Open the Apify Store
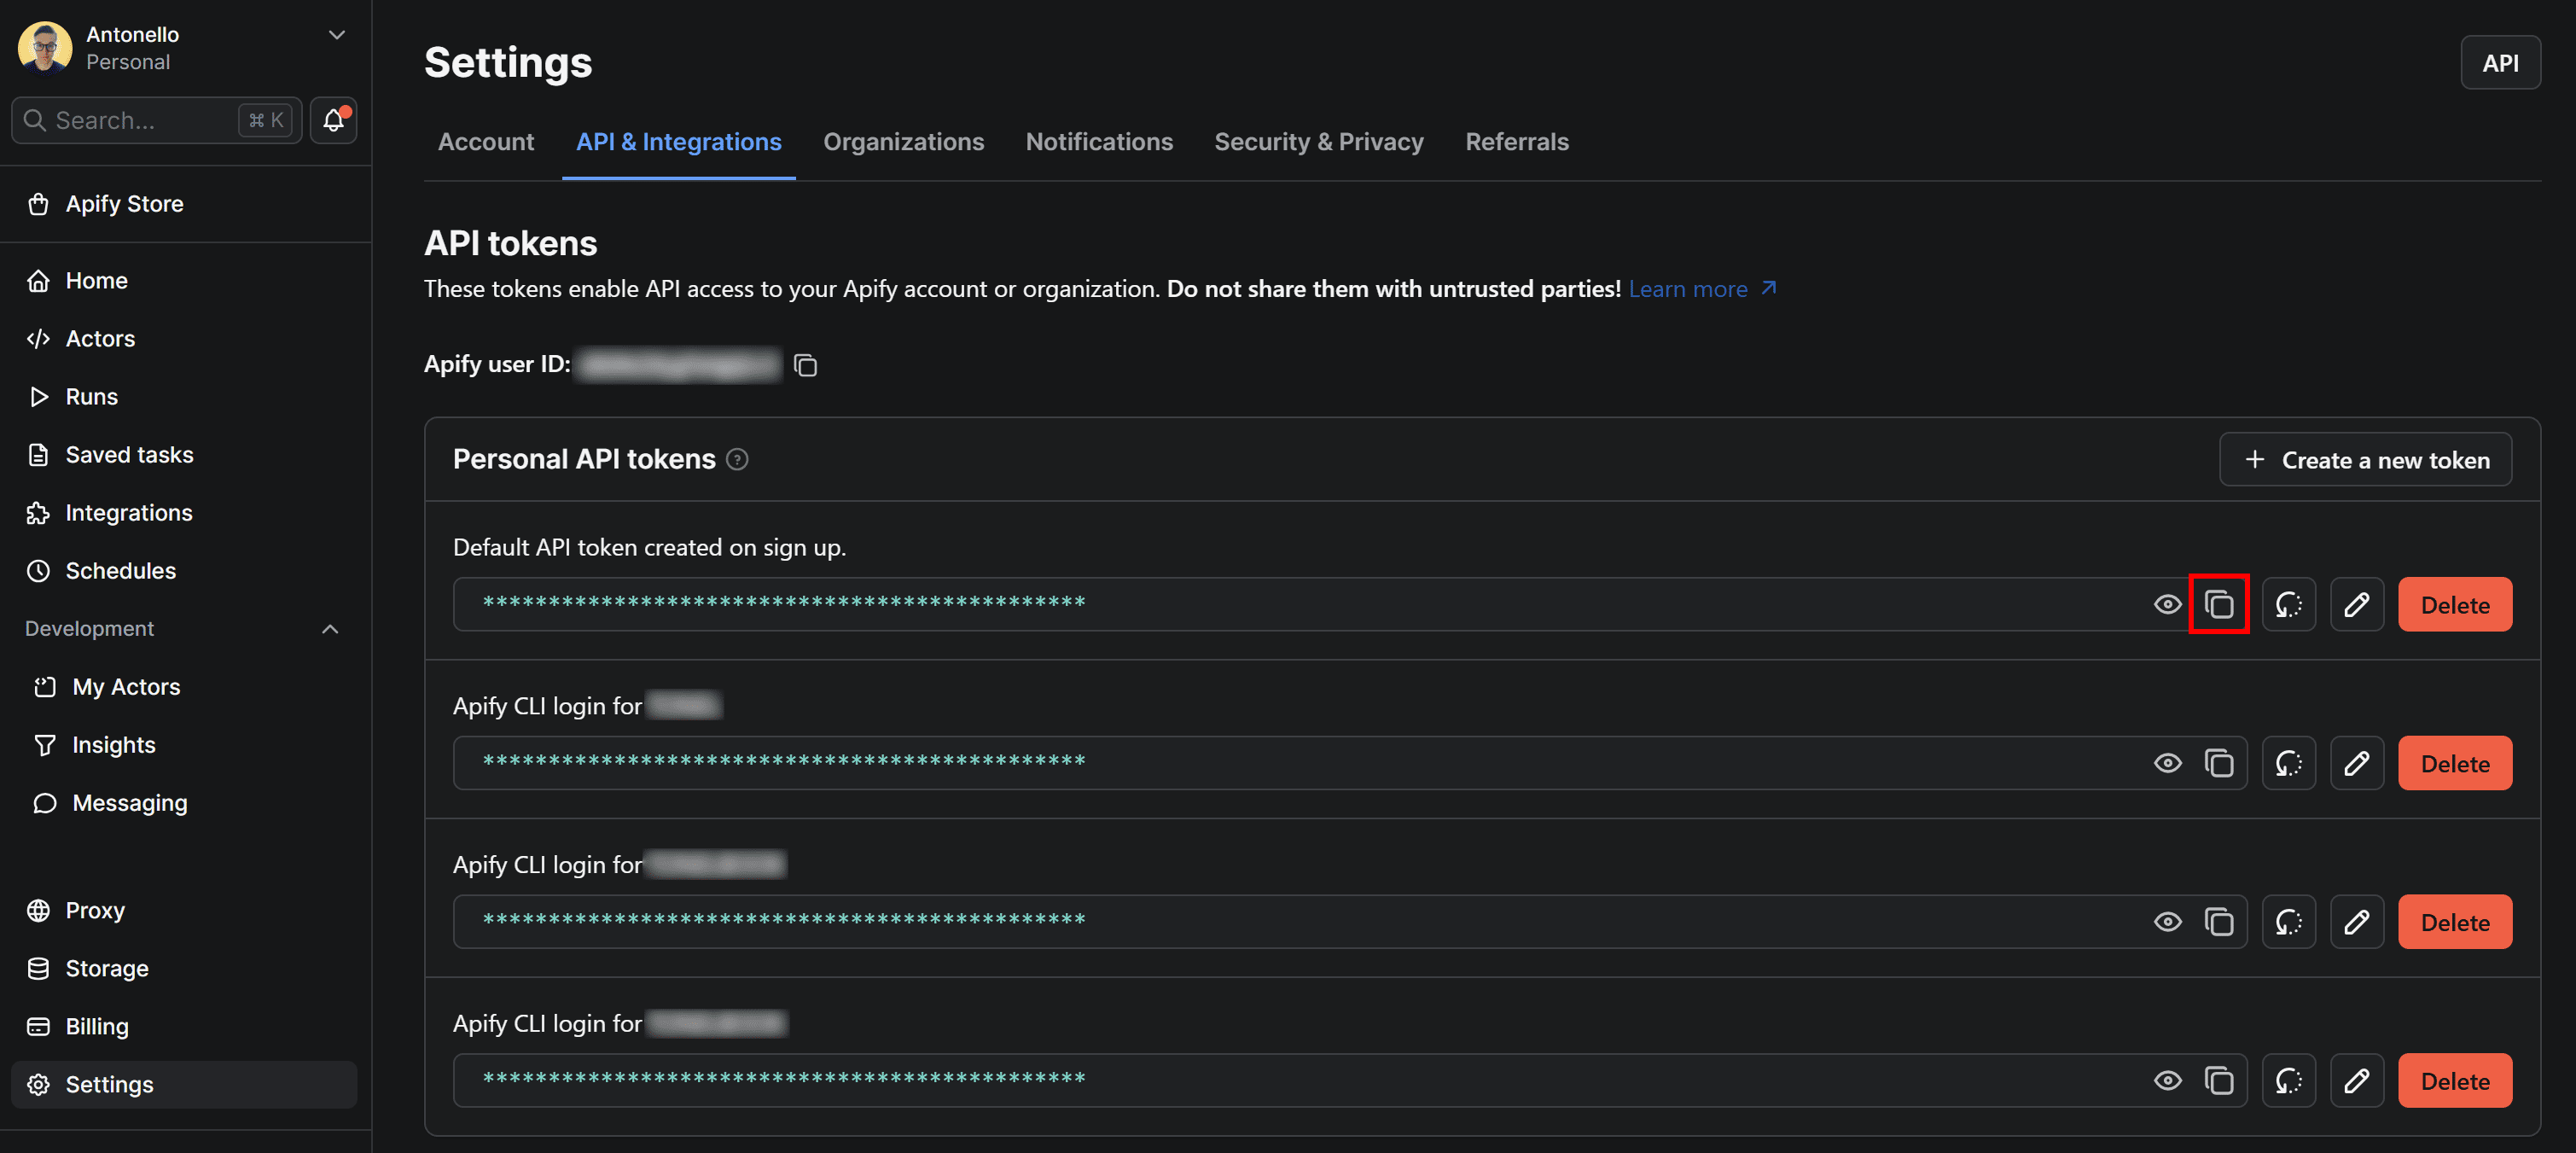 click(124, 203)
